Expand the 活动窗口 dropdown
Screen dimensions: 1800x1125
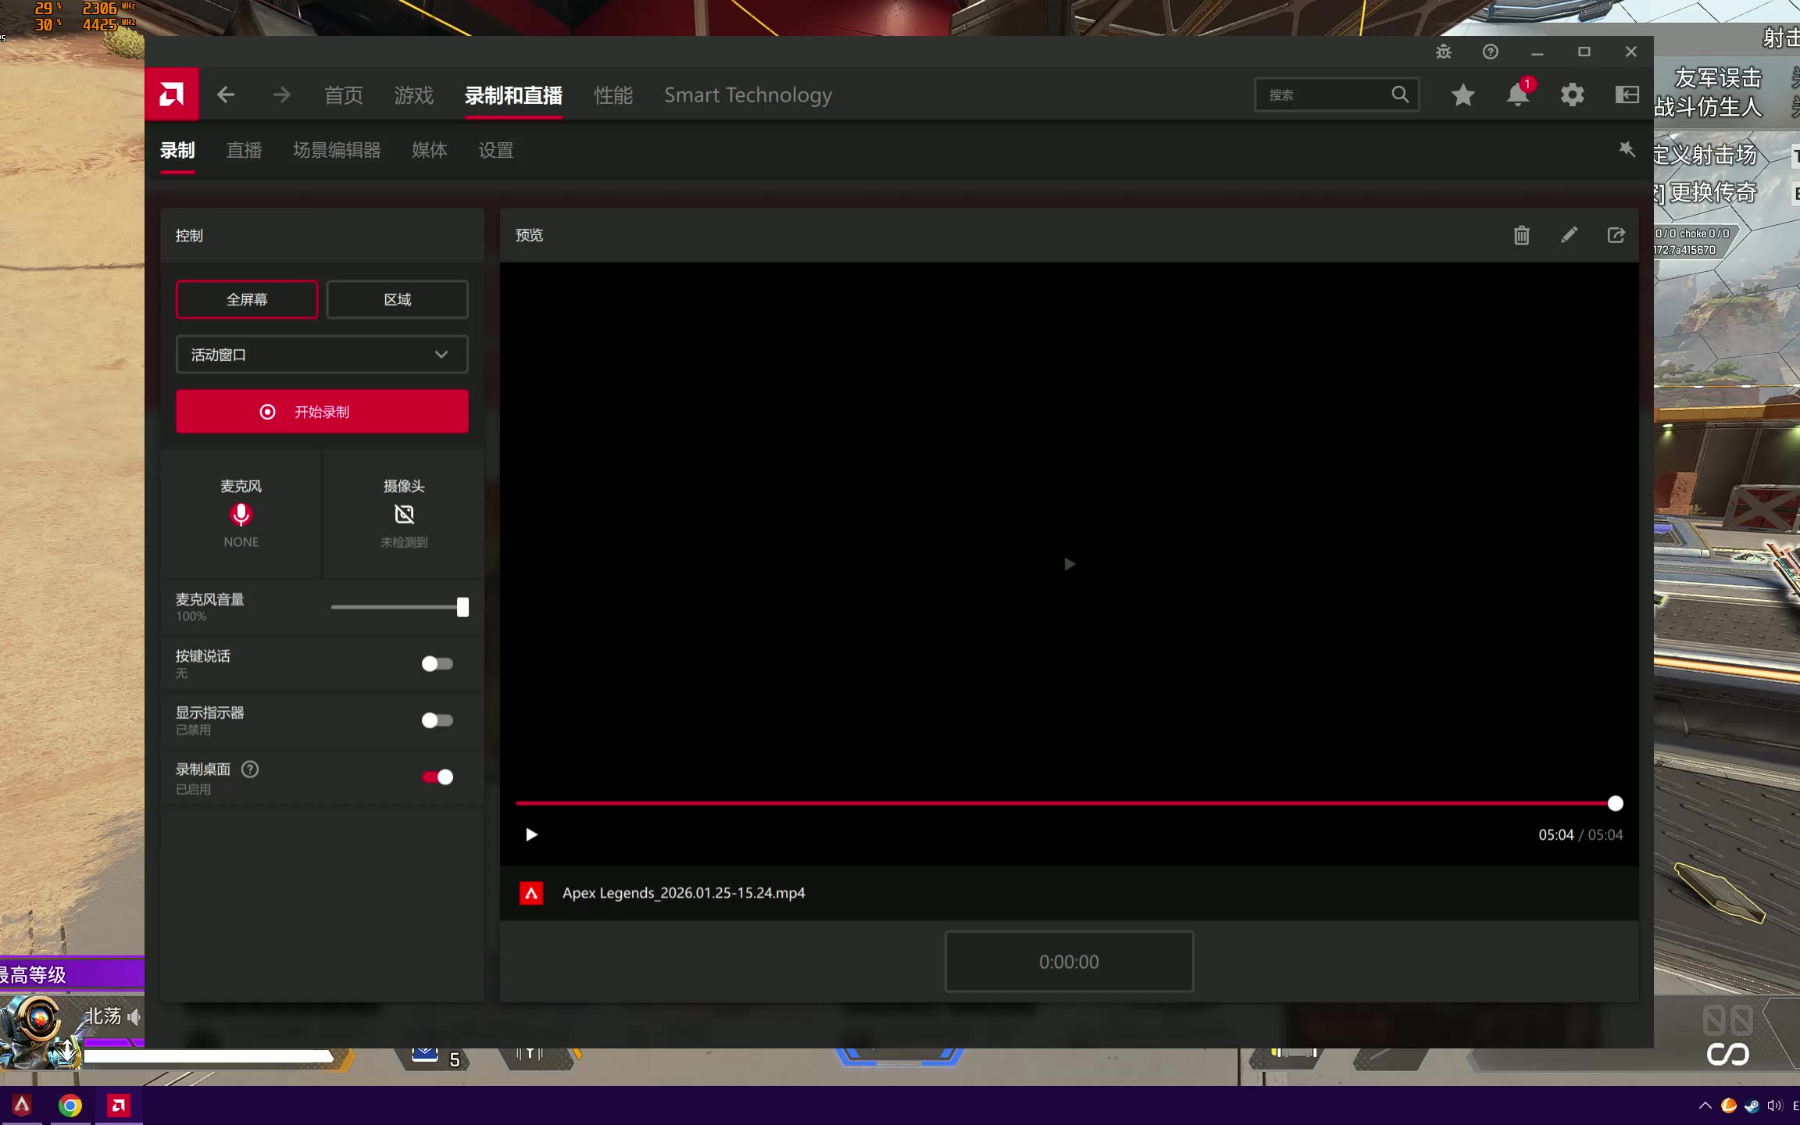coord(322,355)
